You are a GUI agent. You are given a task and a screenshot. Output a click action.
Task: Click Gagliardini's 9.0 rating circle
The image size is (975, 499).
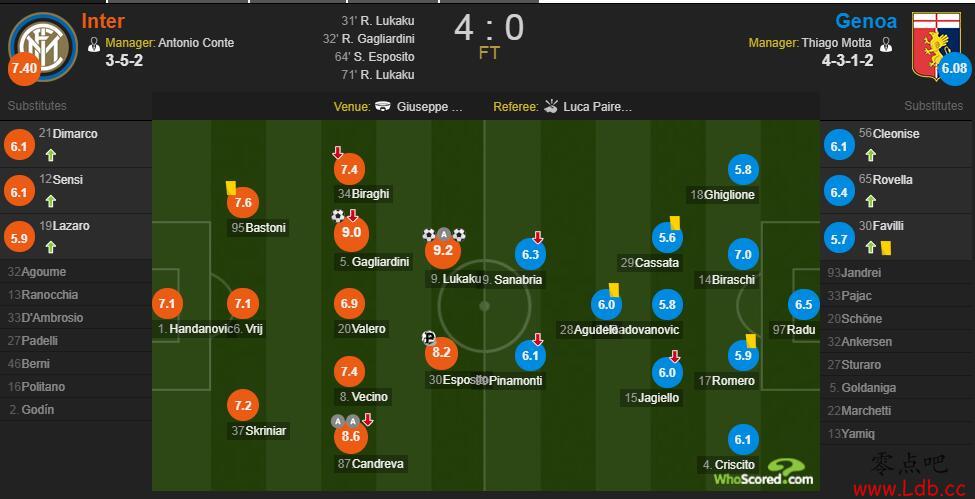tap(351, 233)
